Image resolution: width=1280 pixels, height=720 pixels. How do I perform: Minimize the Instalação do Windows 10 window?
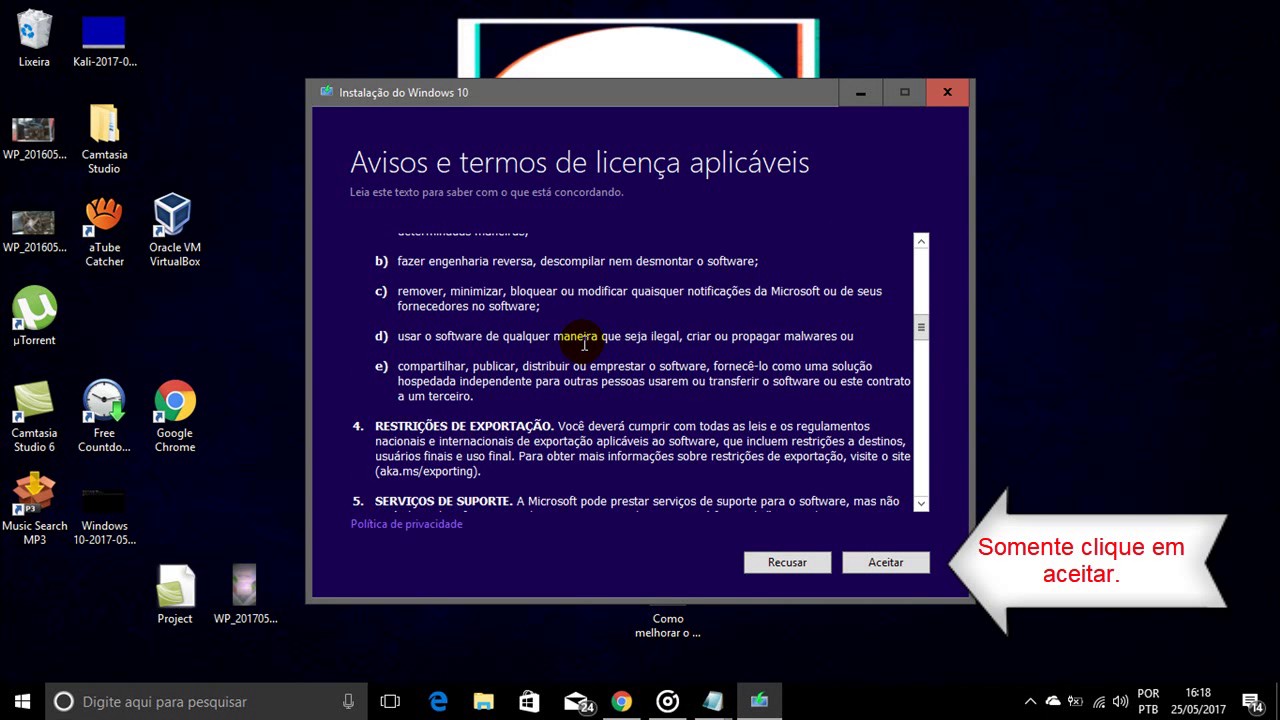point(860,92)
